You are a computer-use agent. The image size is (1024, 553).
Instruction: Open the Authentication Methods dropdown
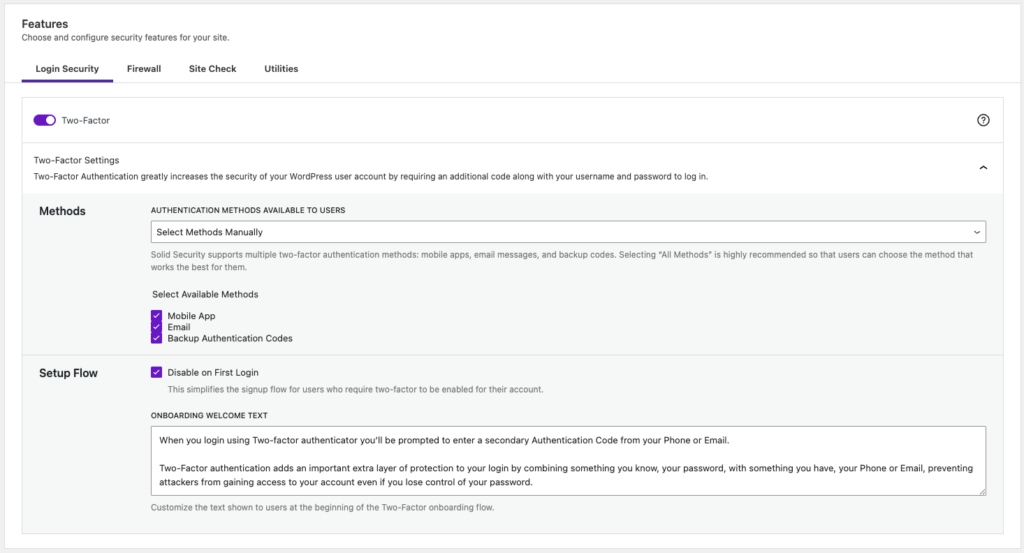click(x=568, y=232)
